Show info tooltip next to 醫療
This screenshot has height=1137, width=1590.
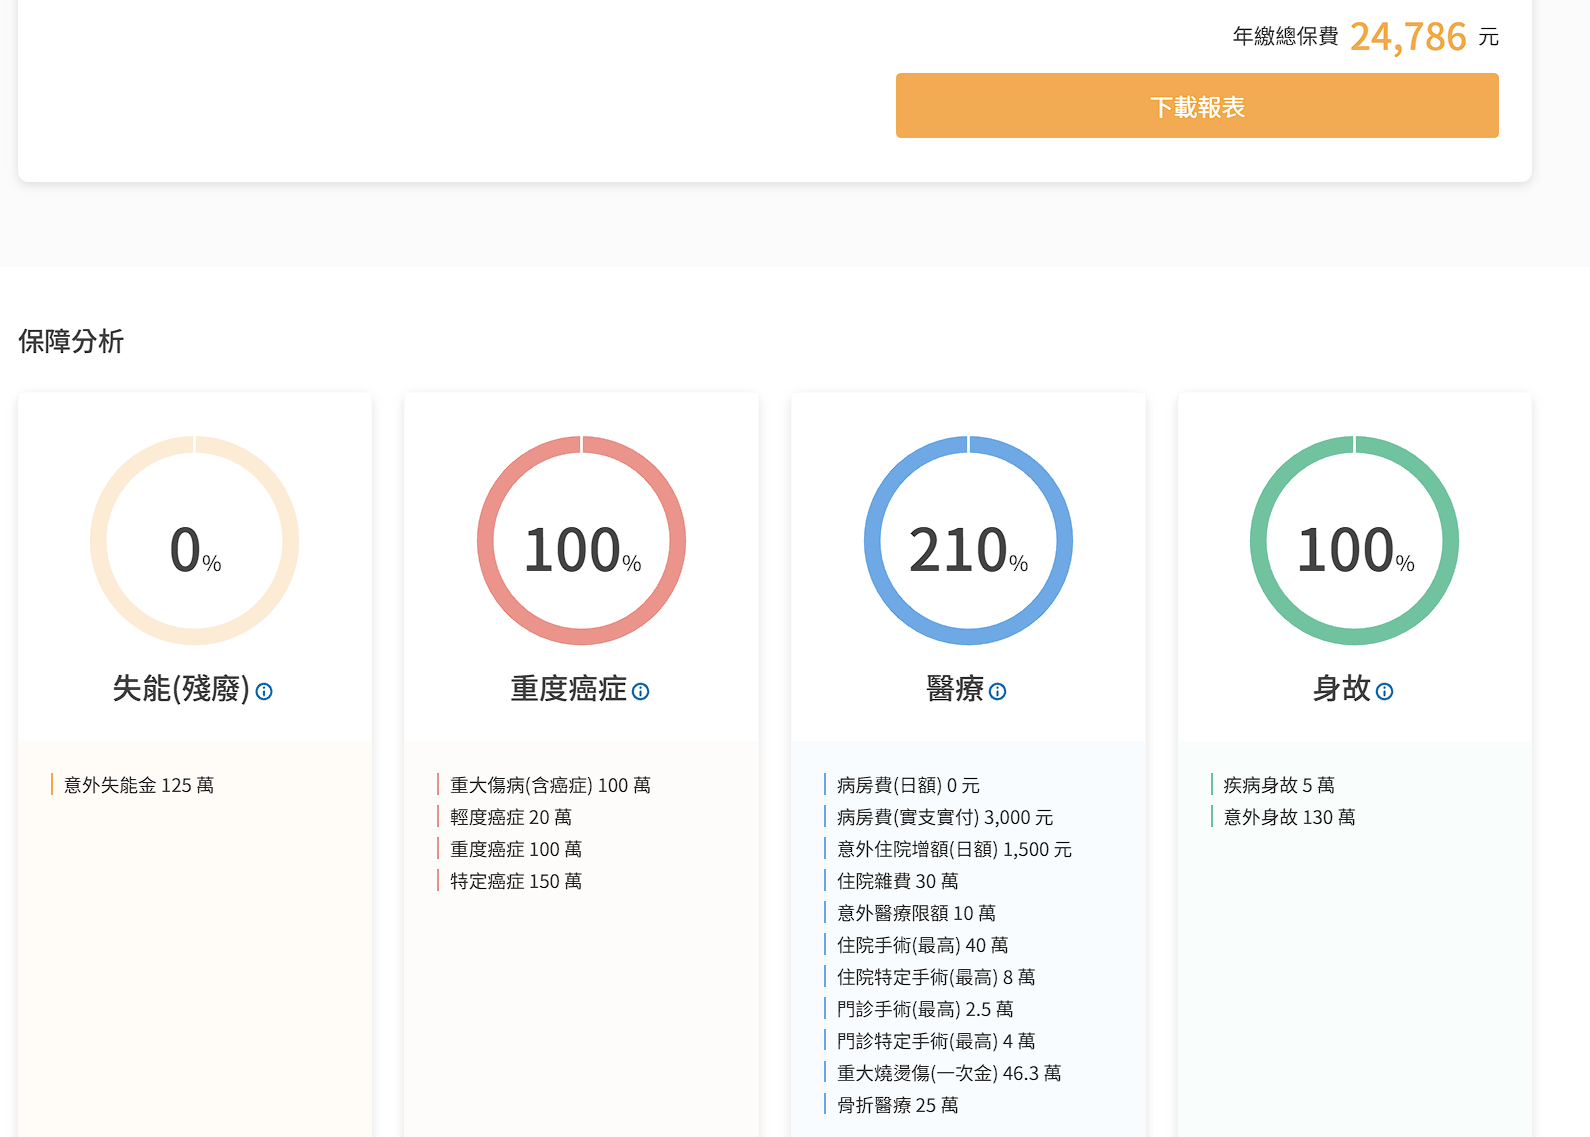997,691
